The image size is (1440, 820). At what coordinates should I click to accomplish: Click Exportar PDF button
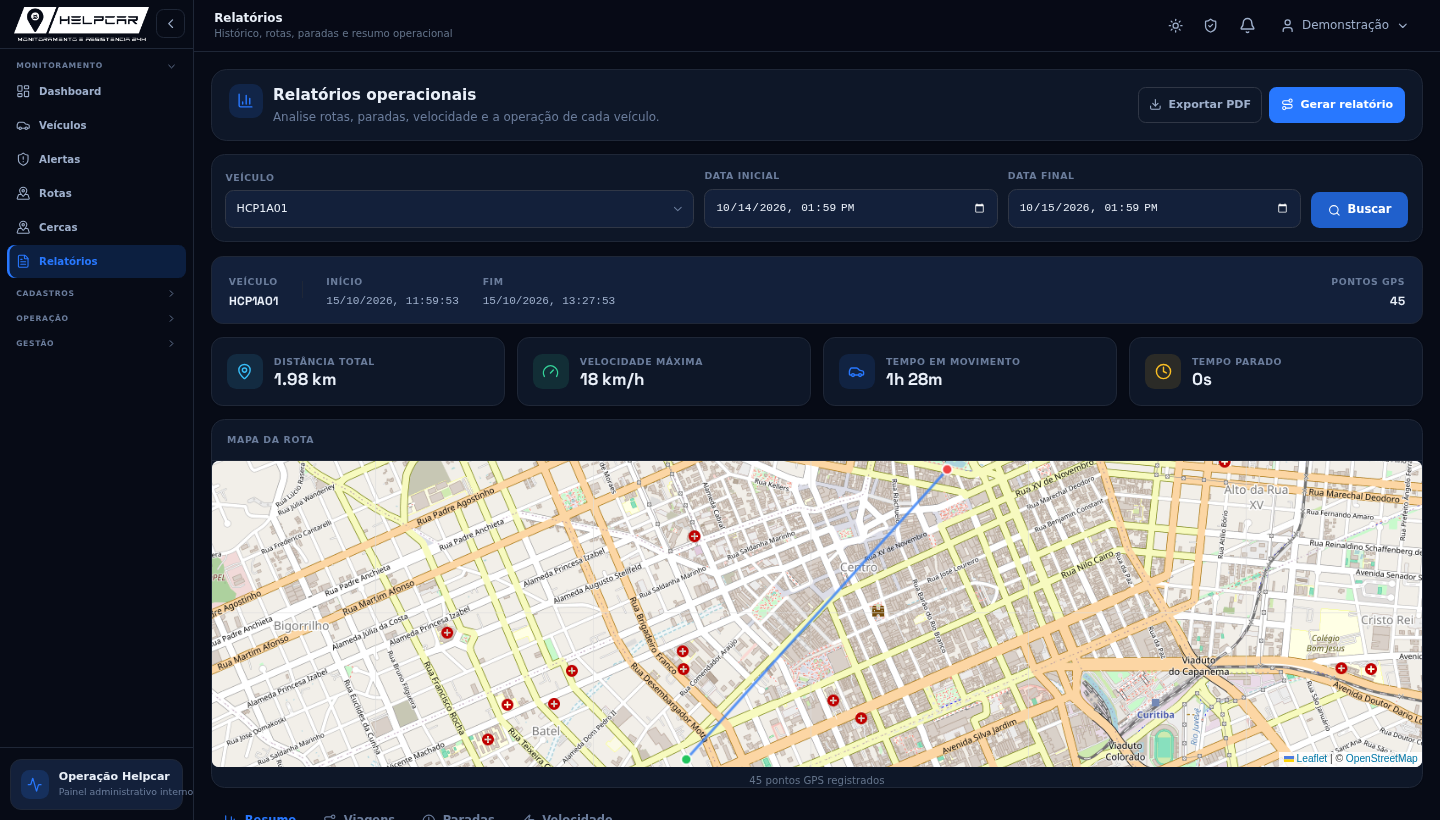1200,105
